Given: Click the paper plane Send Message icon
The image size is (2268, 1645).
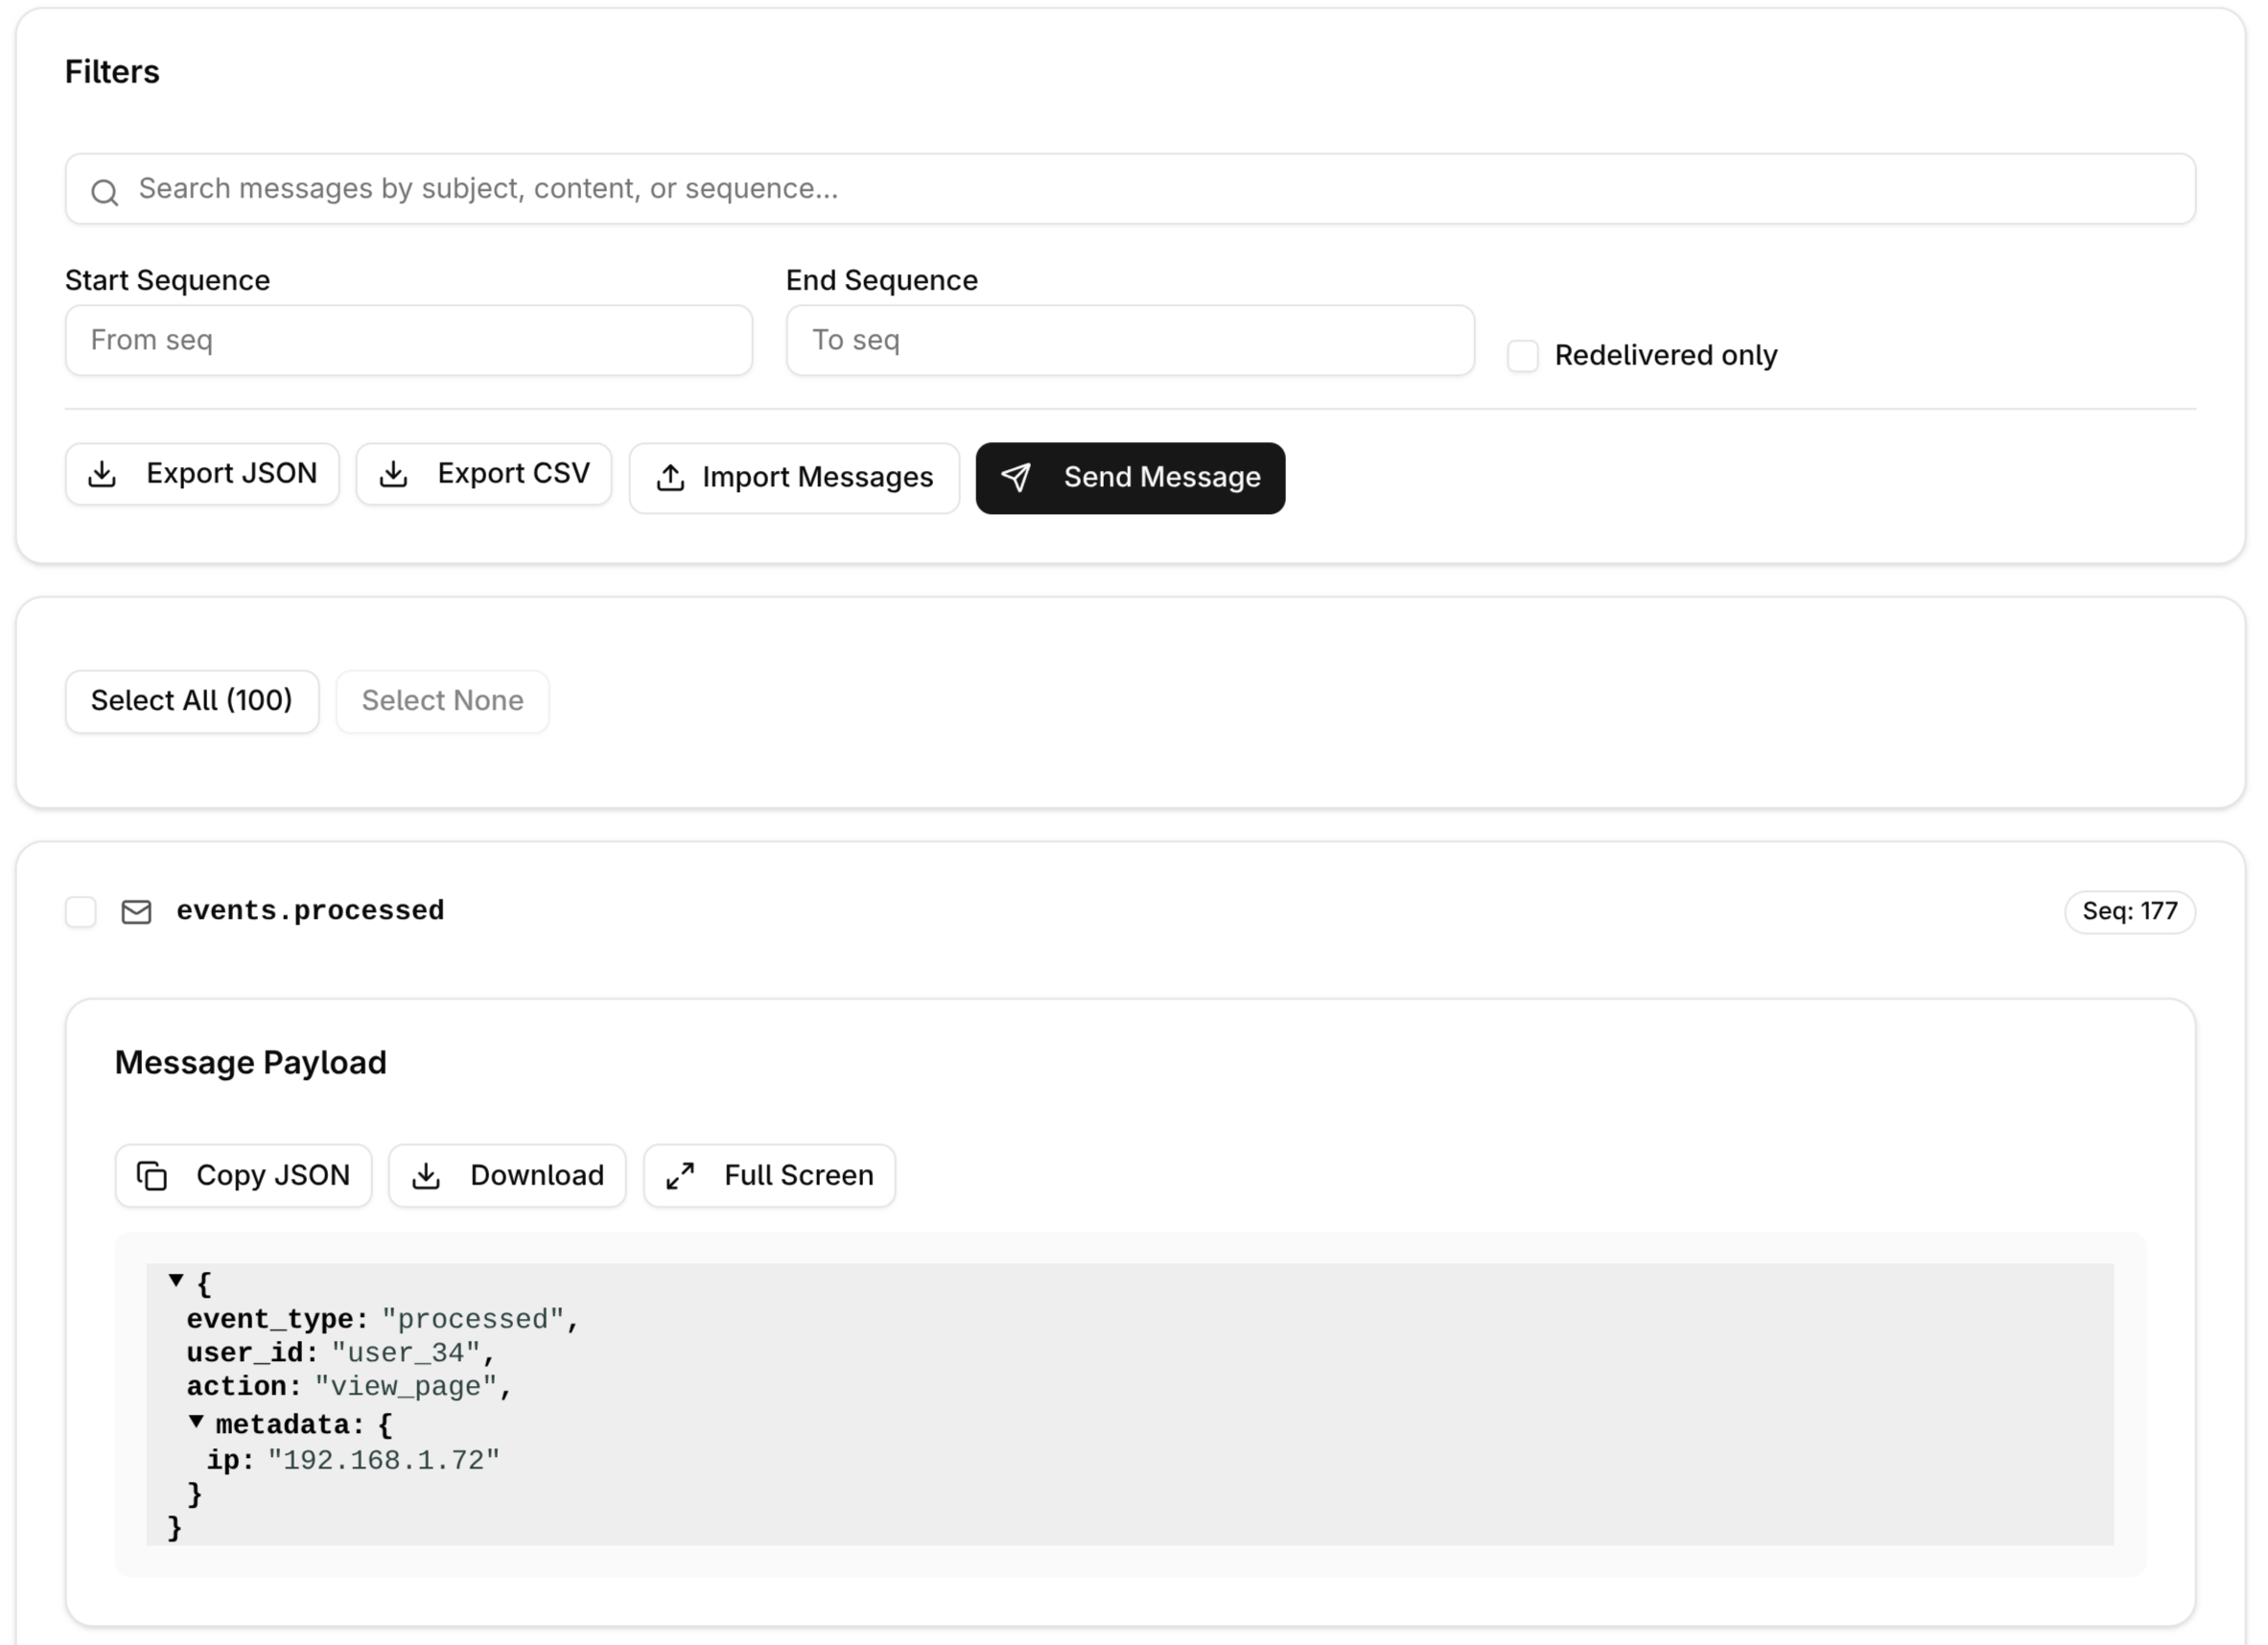Looking at the screenshot, I should pos(1016,478).
